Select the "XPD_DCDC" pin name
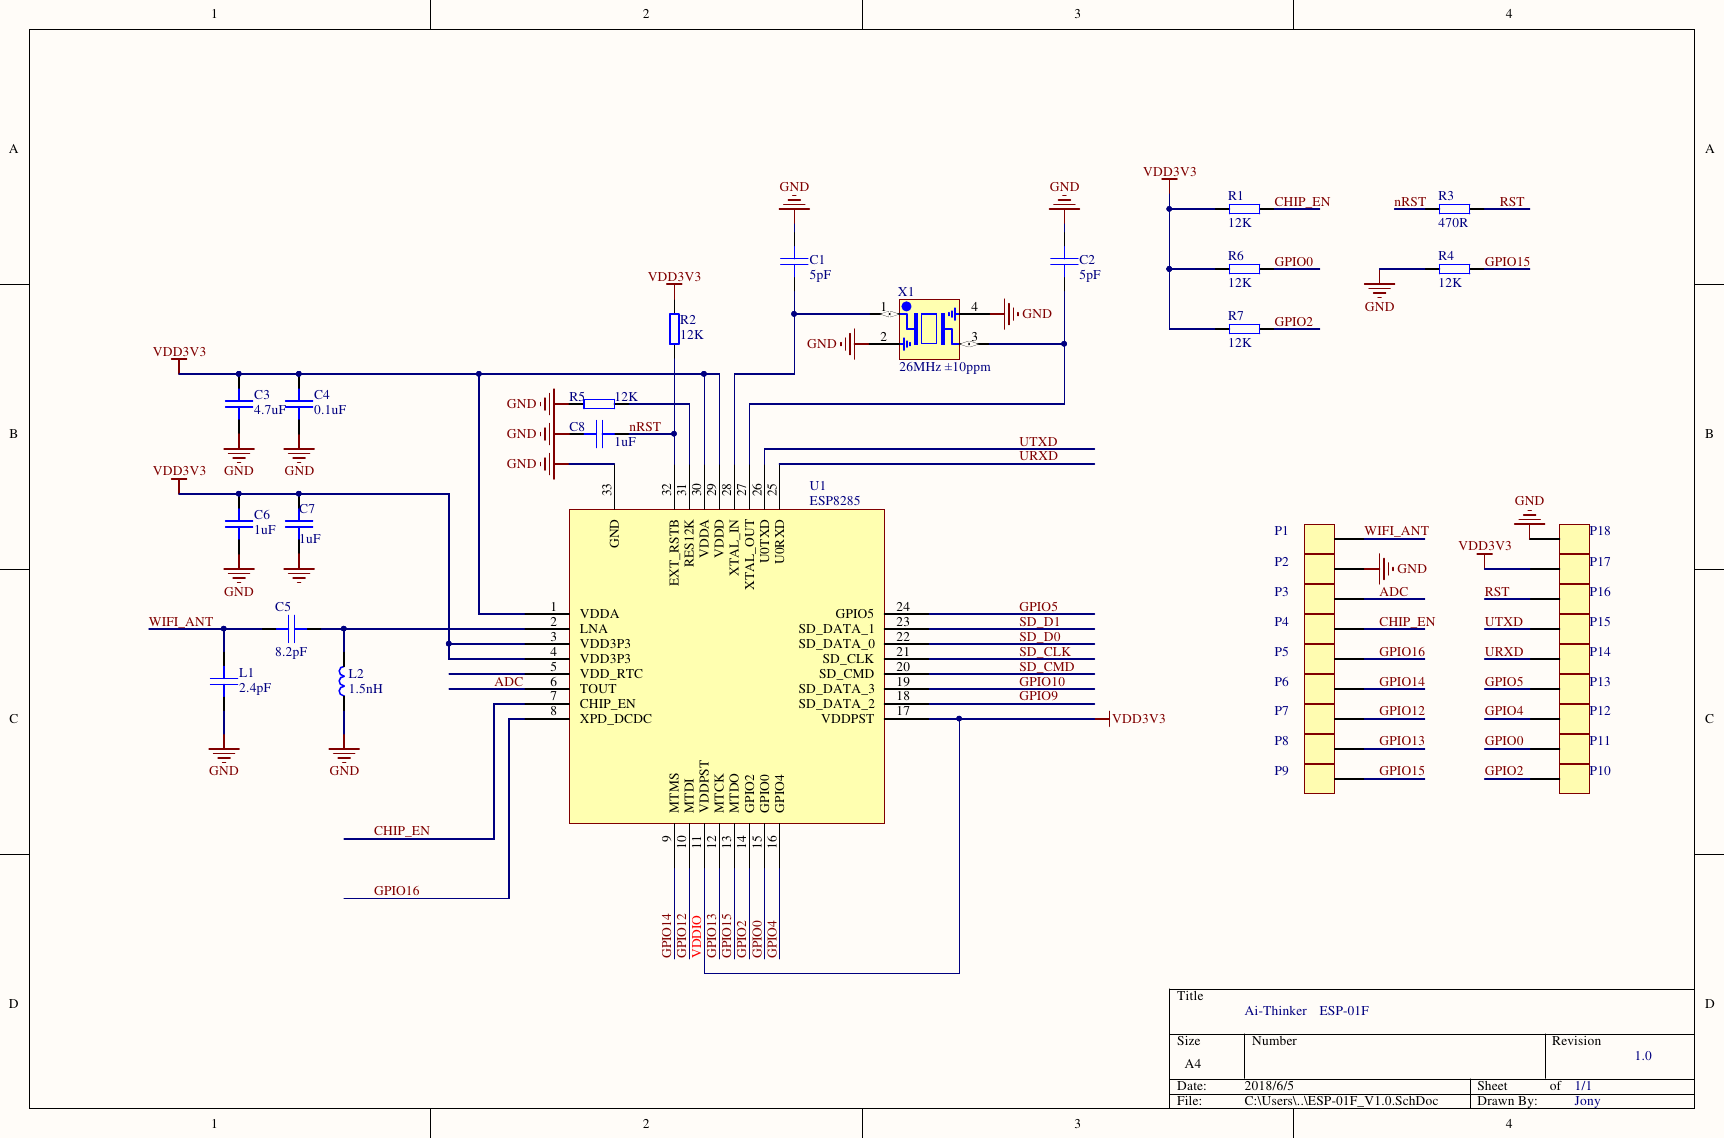 [x=615, y=719]
